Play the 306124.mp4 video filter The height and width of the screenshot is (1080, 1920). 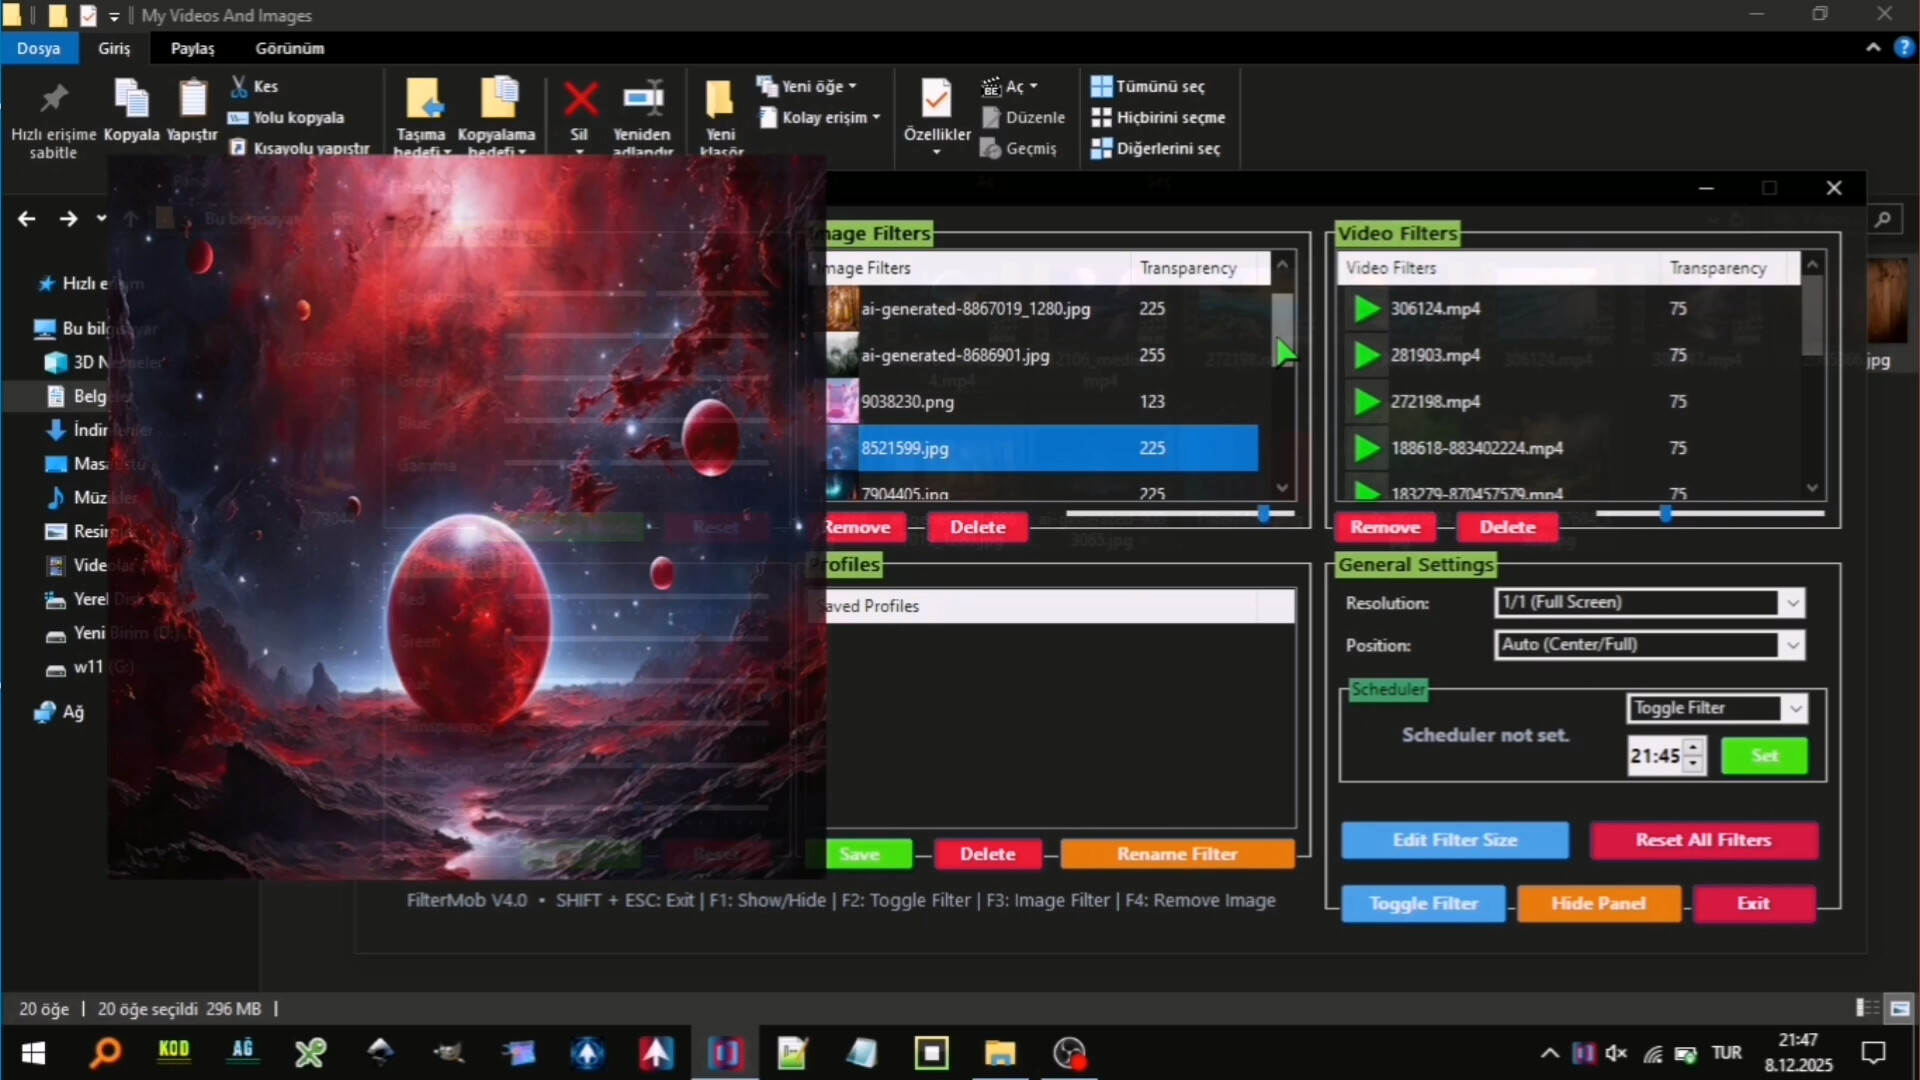pyautogui.click(x=1366, y=309)
